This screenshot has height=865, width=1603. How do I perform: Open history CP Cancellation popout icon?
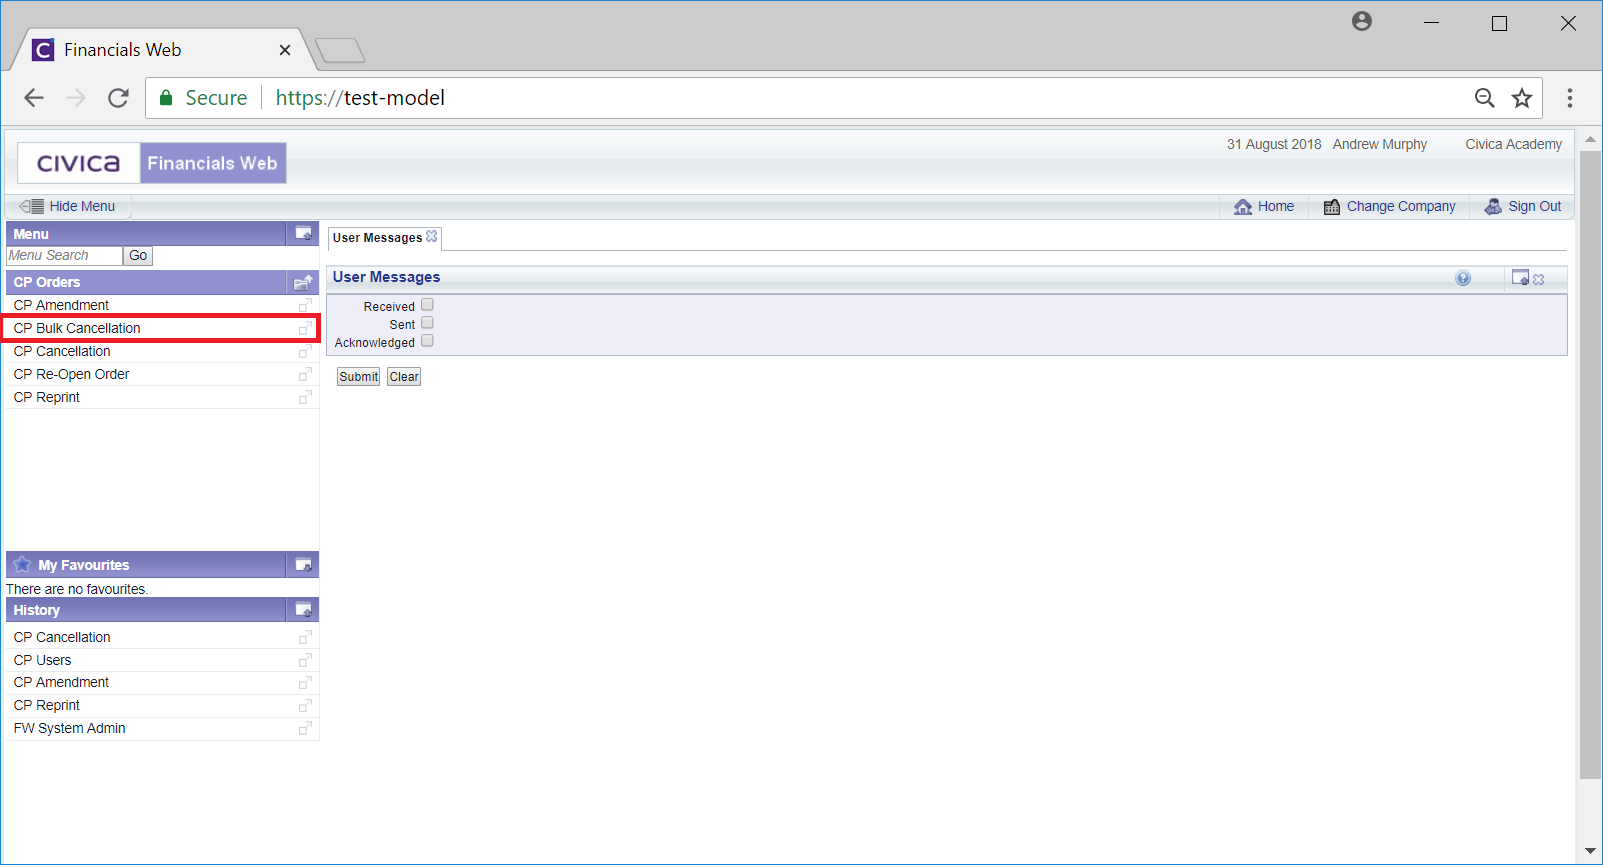click(x=305, y=637)
